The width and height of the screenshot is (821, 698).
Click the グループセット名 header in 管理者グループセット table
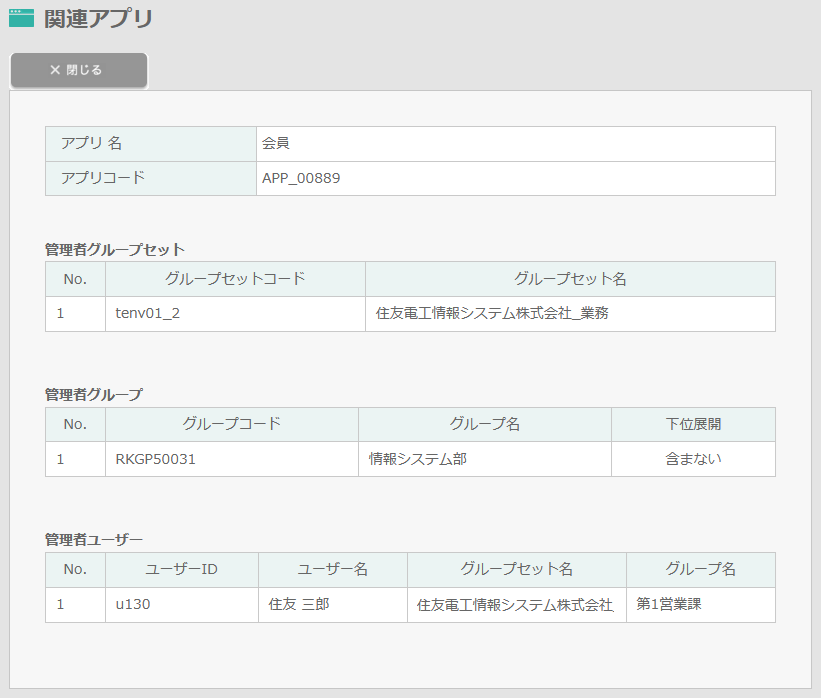[570, 279]
